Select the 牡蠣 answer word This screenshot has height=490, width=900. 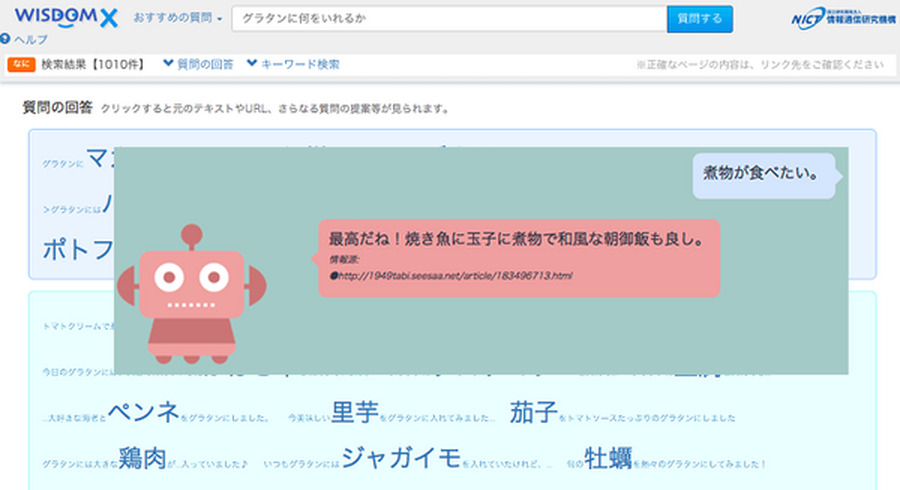(608, 458)
